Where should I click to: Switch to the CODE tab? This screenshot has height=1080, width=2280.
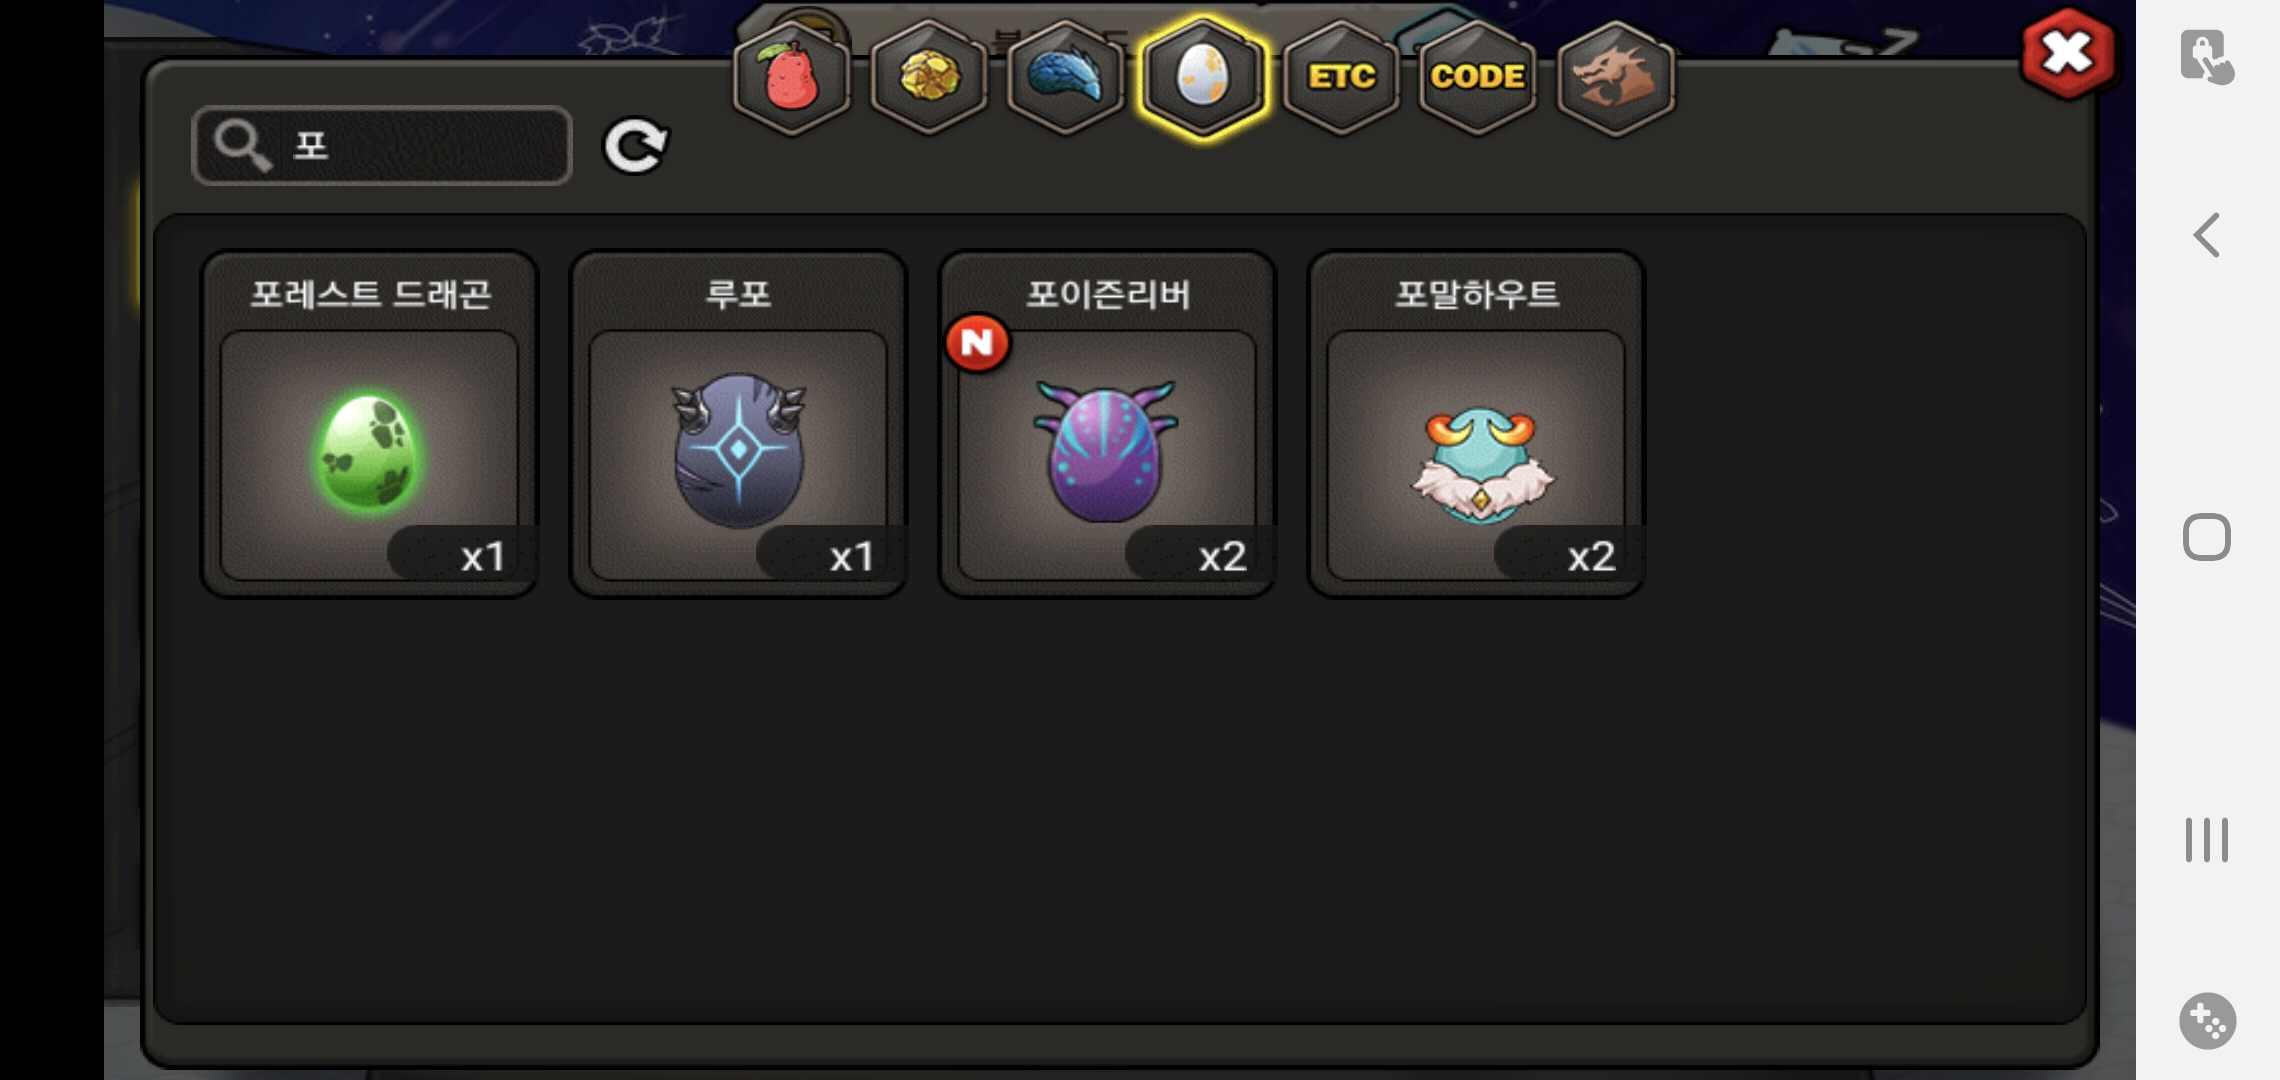pyautogui.click(x=1478, y=78)
